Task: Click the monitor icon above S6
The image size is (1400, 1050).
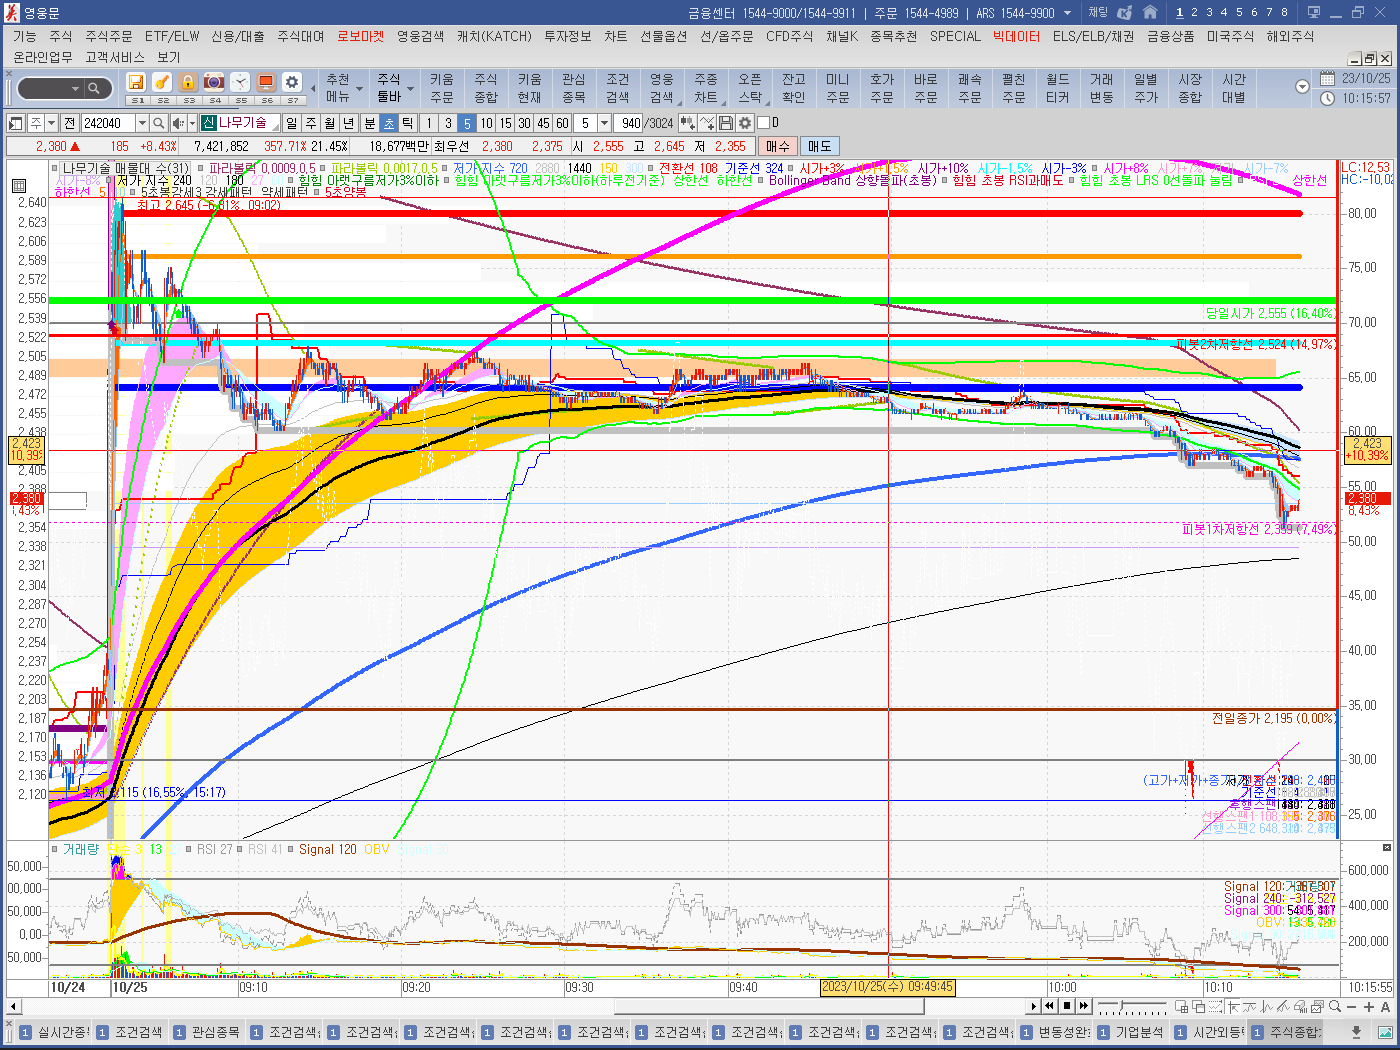Action: 266,82
